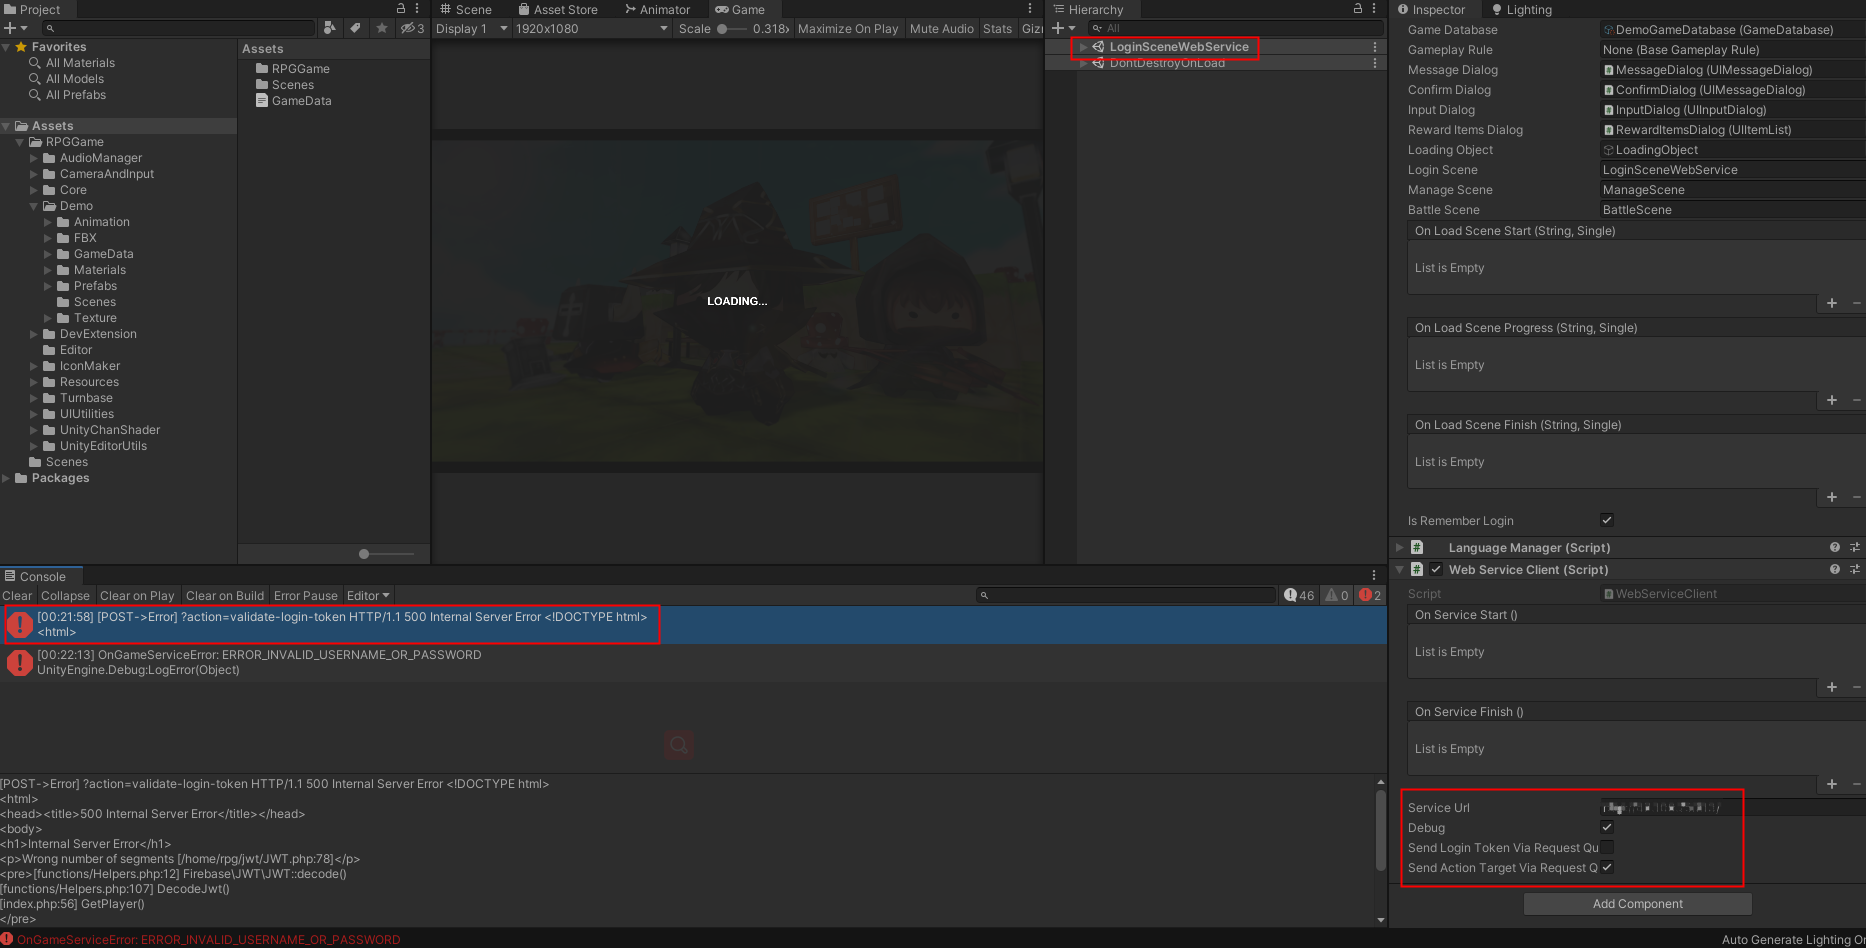The width and height of the screenshot is (1866, 948).
Task: Open the Editor dropdown menu in Console
Action: click(367, 595)
